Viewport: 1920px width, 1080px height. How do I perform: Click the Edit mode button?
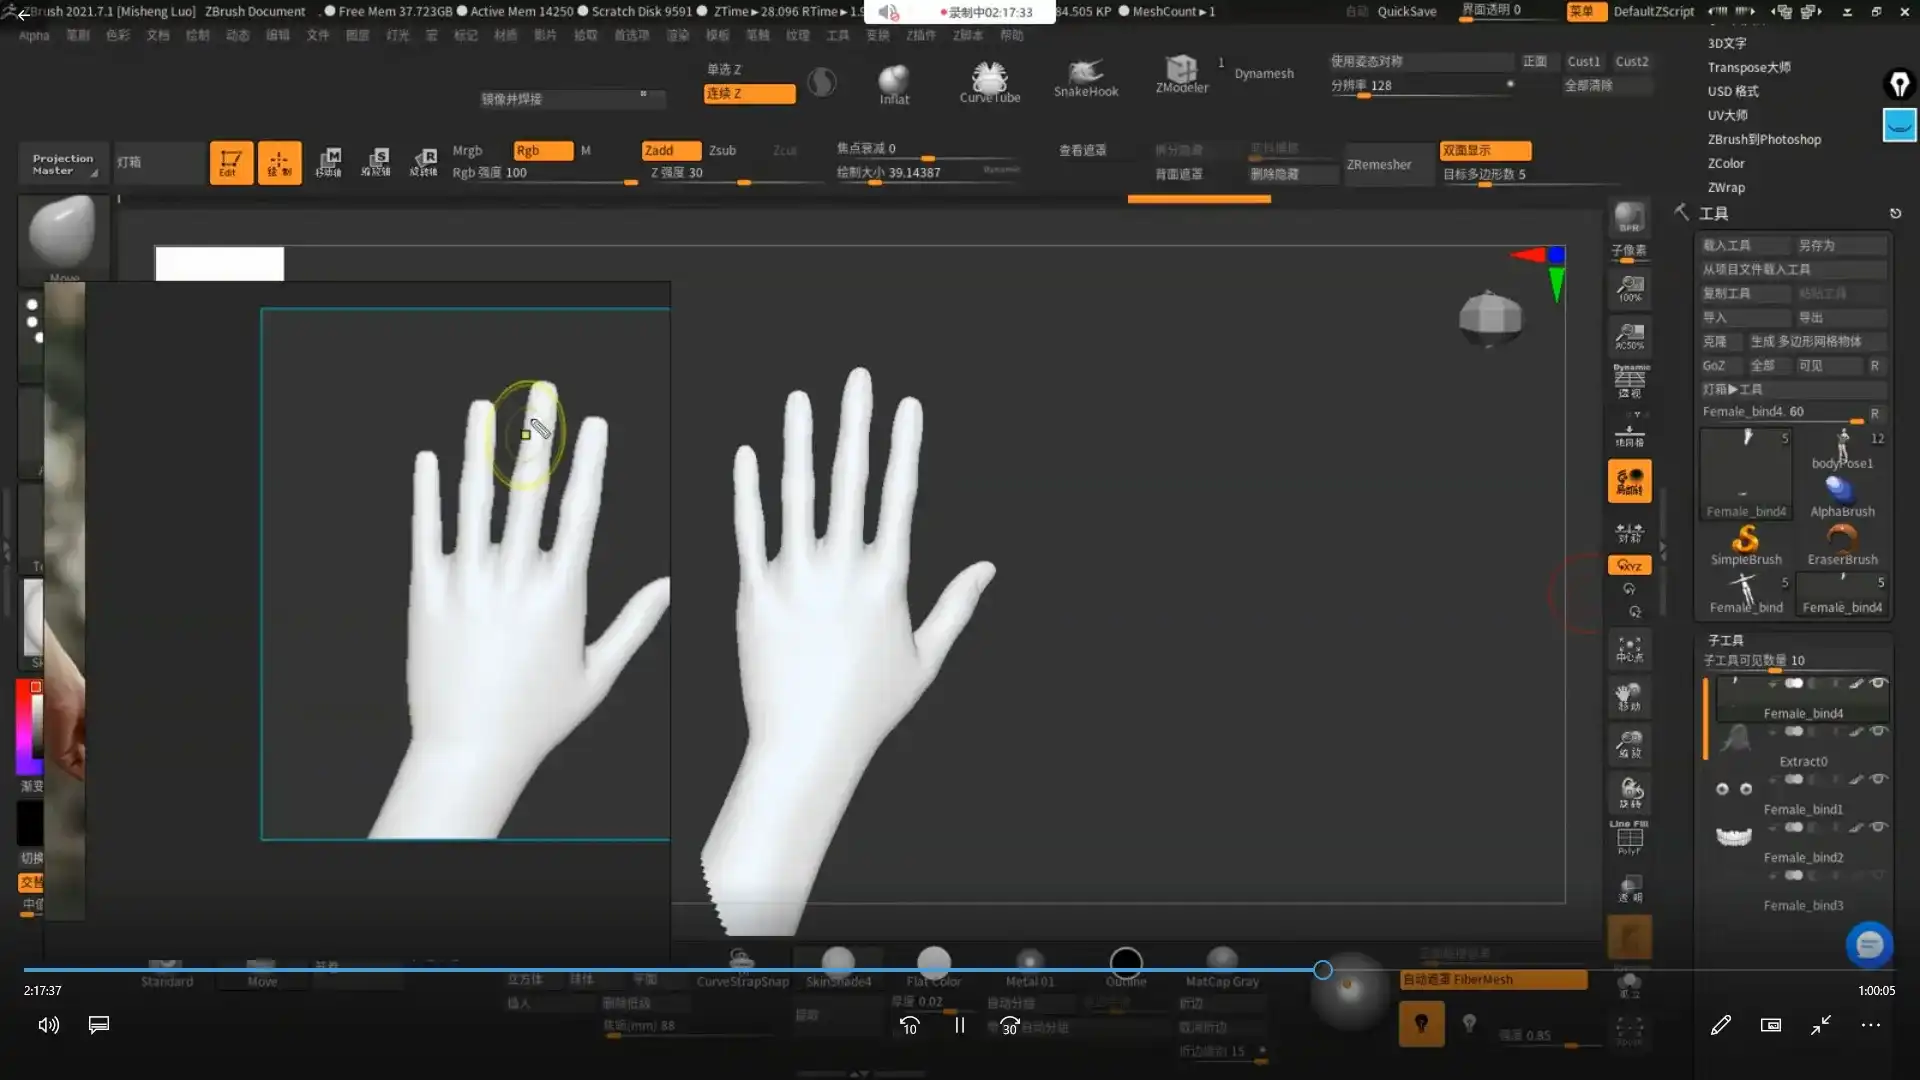pyautogui.click(x=230, y=162)
